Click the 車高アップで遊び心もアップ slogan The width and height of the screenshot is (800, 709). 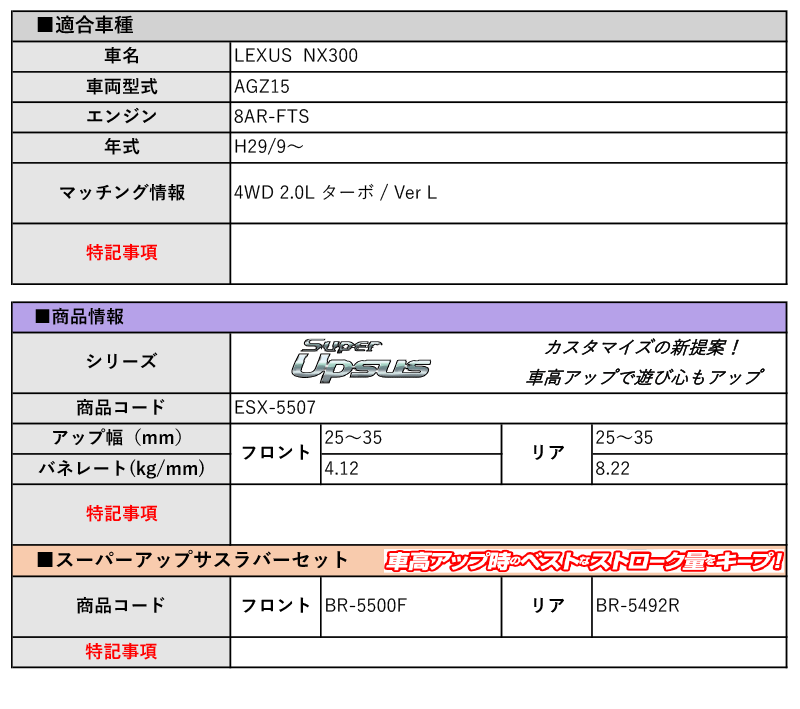[645, 377]
